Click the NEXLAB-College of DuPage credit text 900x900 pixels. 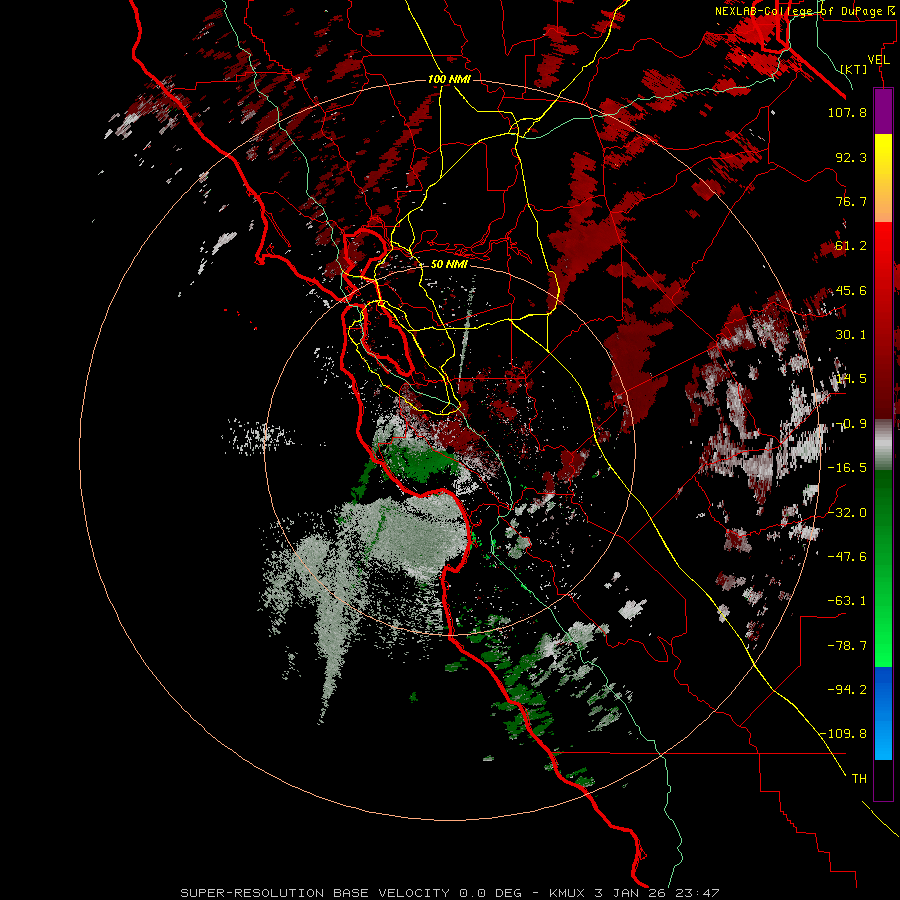pos(804,11)
